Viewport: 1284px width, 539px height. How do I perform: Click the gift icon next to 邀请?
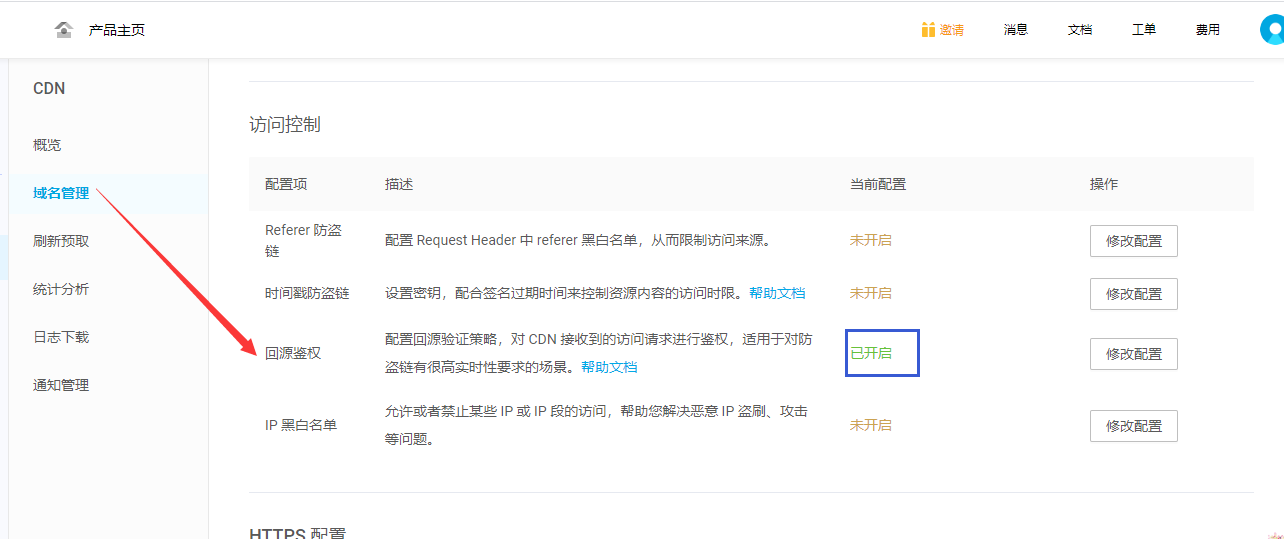click(928, 30)
